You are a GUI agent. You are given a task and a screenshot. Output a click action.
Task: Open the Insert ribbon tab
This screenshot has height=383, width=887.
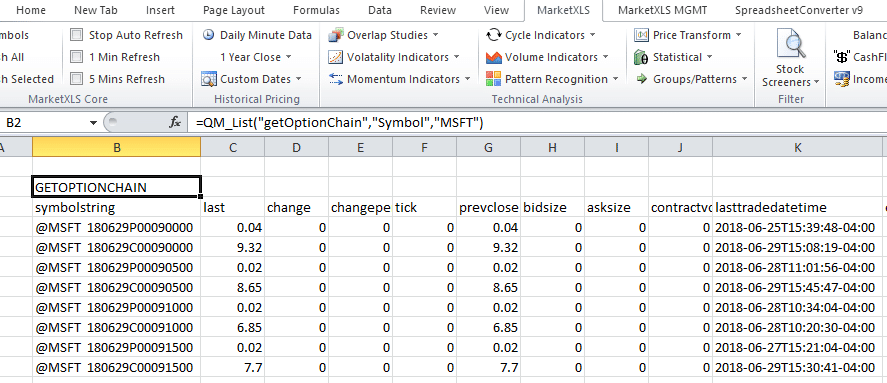pos(160,10)
